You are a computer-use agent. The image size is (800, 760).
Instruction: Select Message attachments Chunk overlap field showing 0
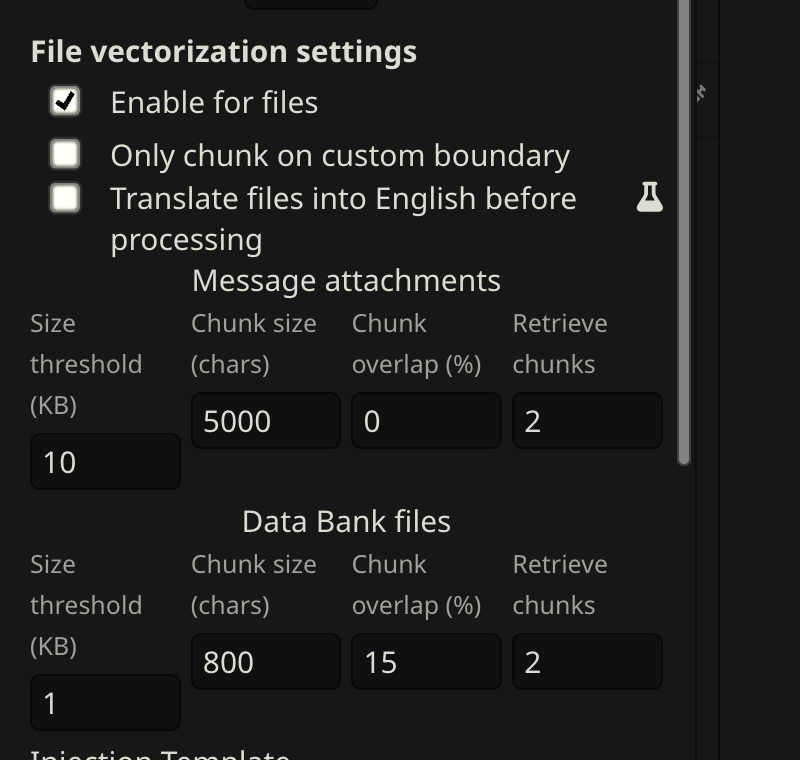tap(425, 421)
